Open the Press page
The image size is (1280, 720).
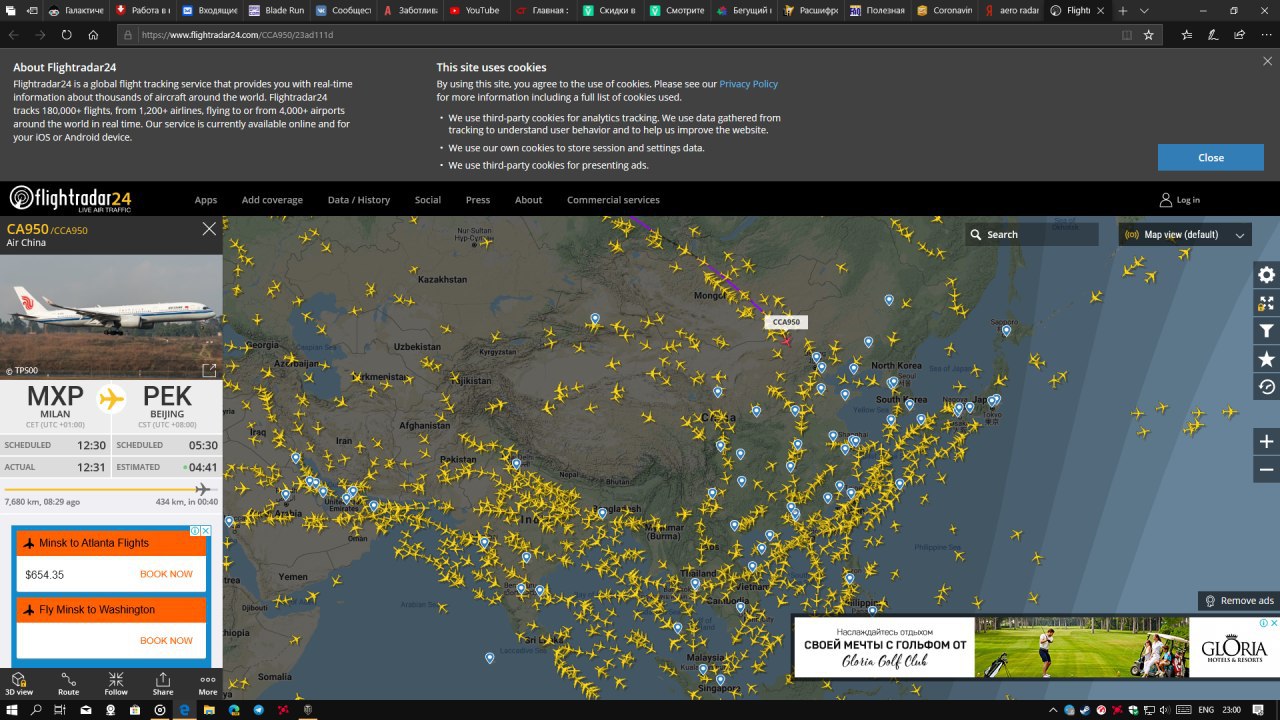pos(478,200)
